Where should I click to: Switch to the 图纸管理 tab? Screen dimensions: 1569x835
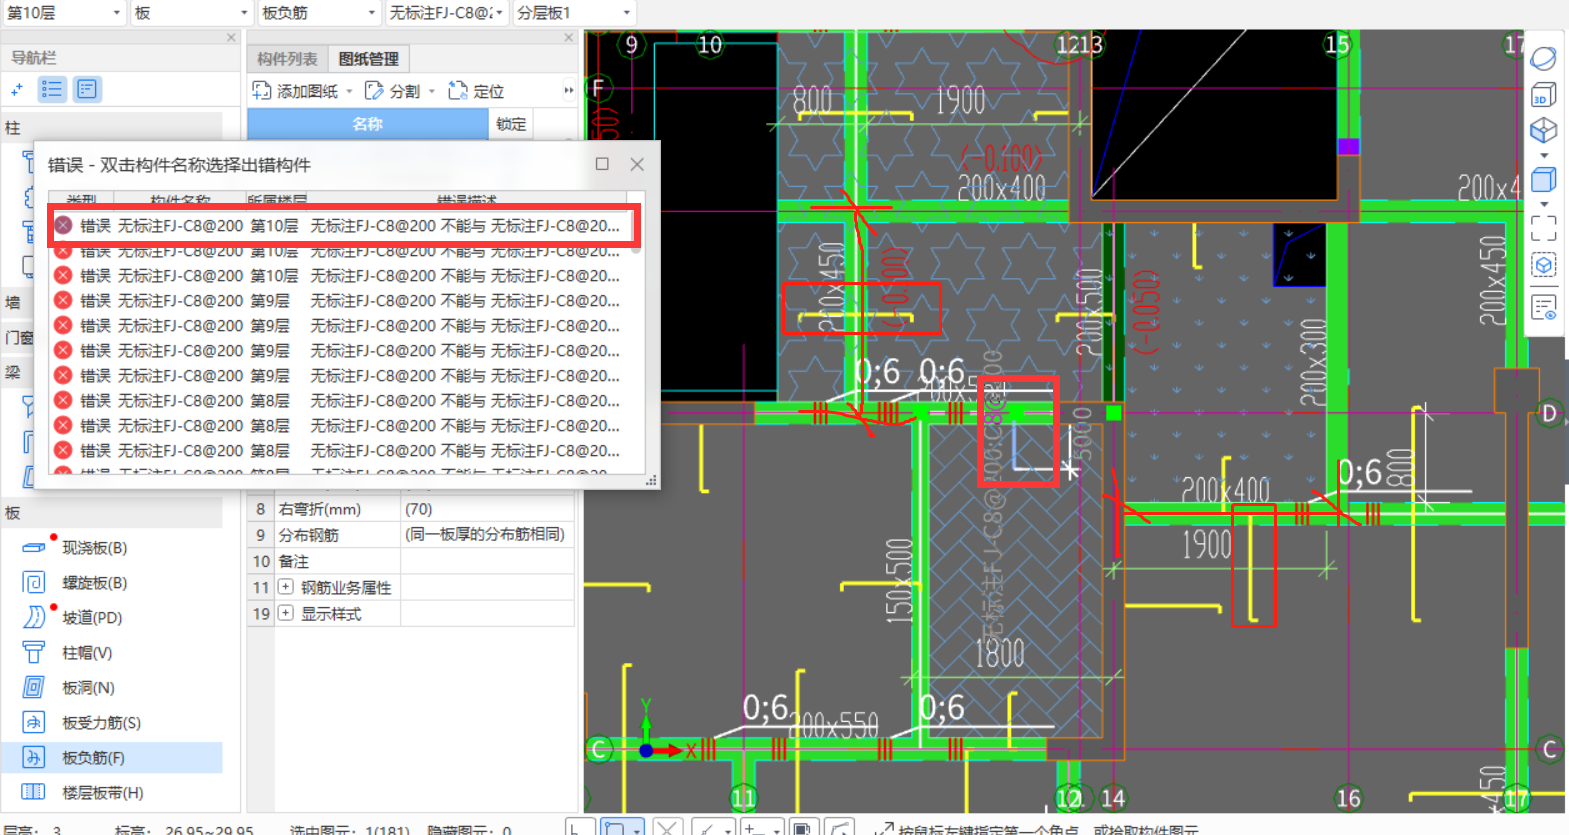point(368,59)
